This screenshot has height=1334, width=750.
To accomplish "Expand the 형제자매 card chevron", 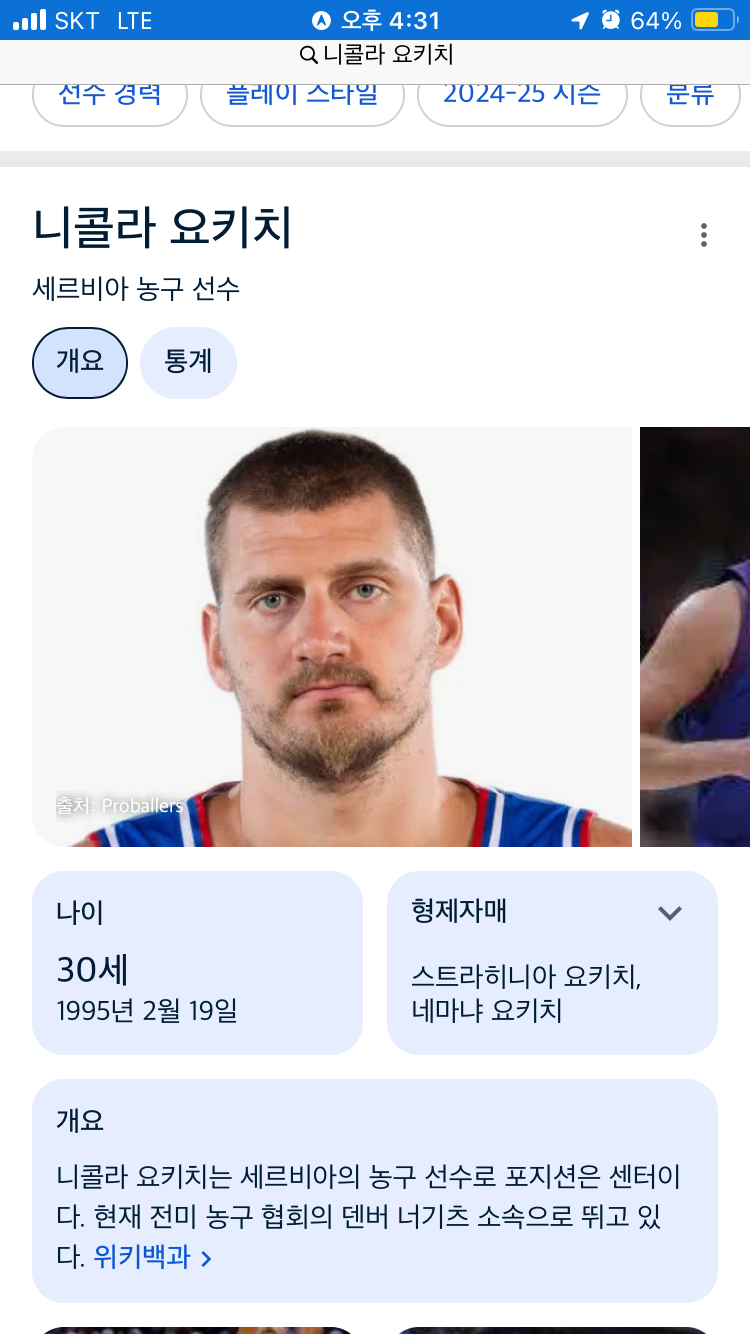I will pyautogui.click(x=669, y=912).
